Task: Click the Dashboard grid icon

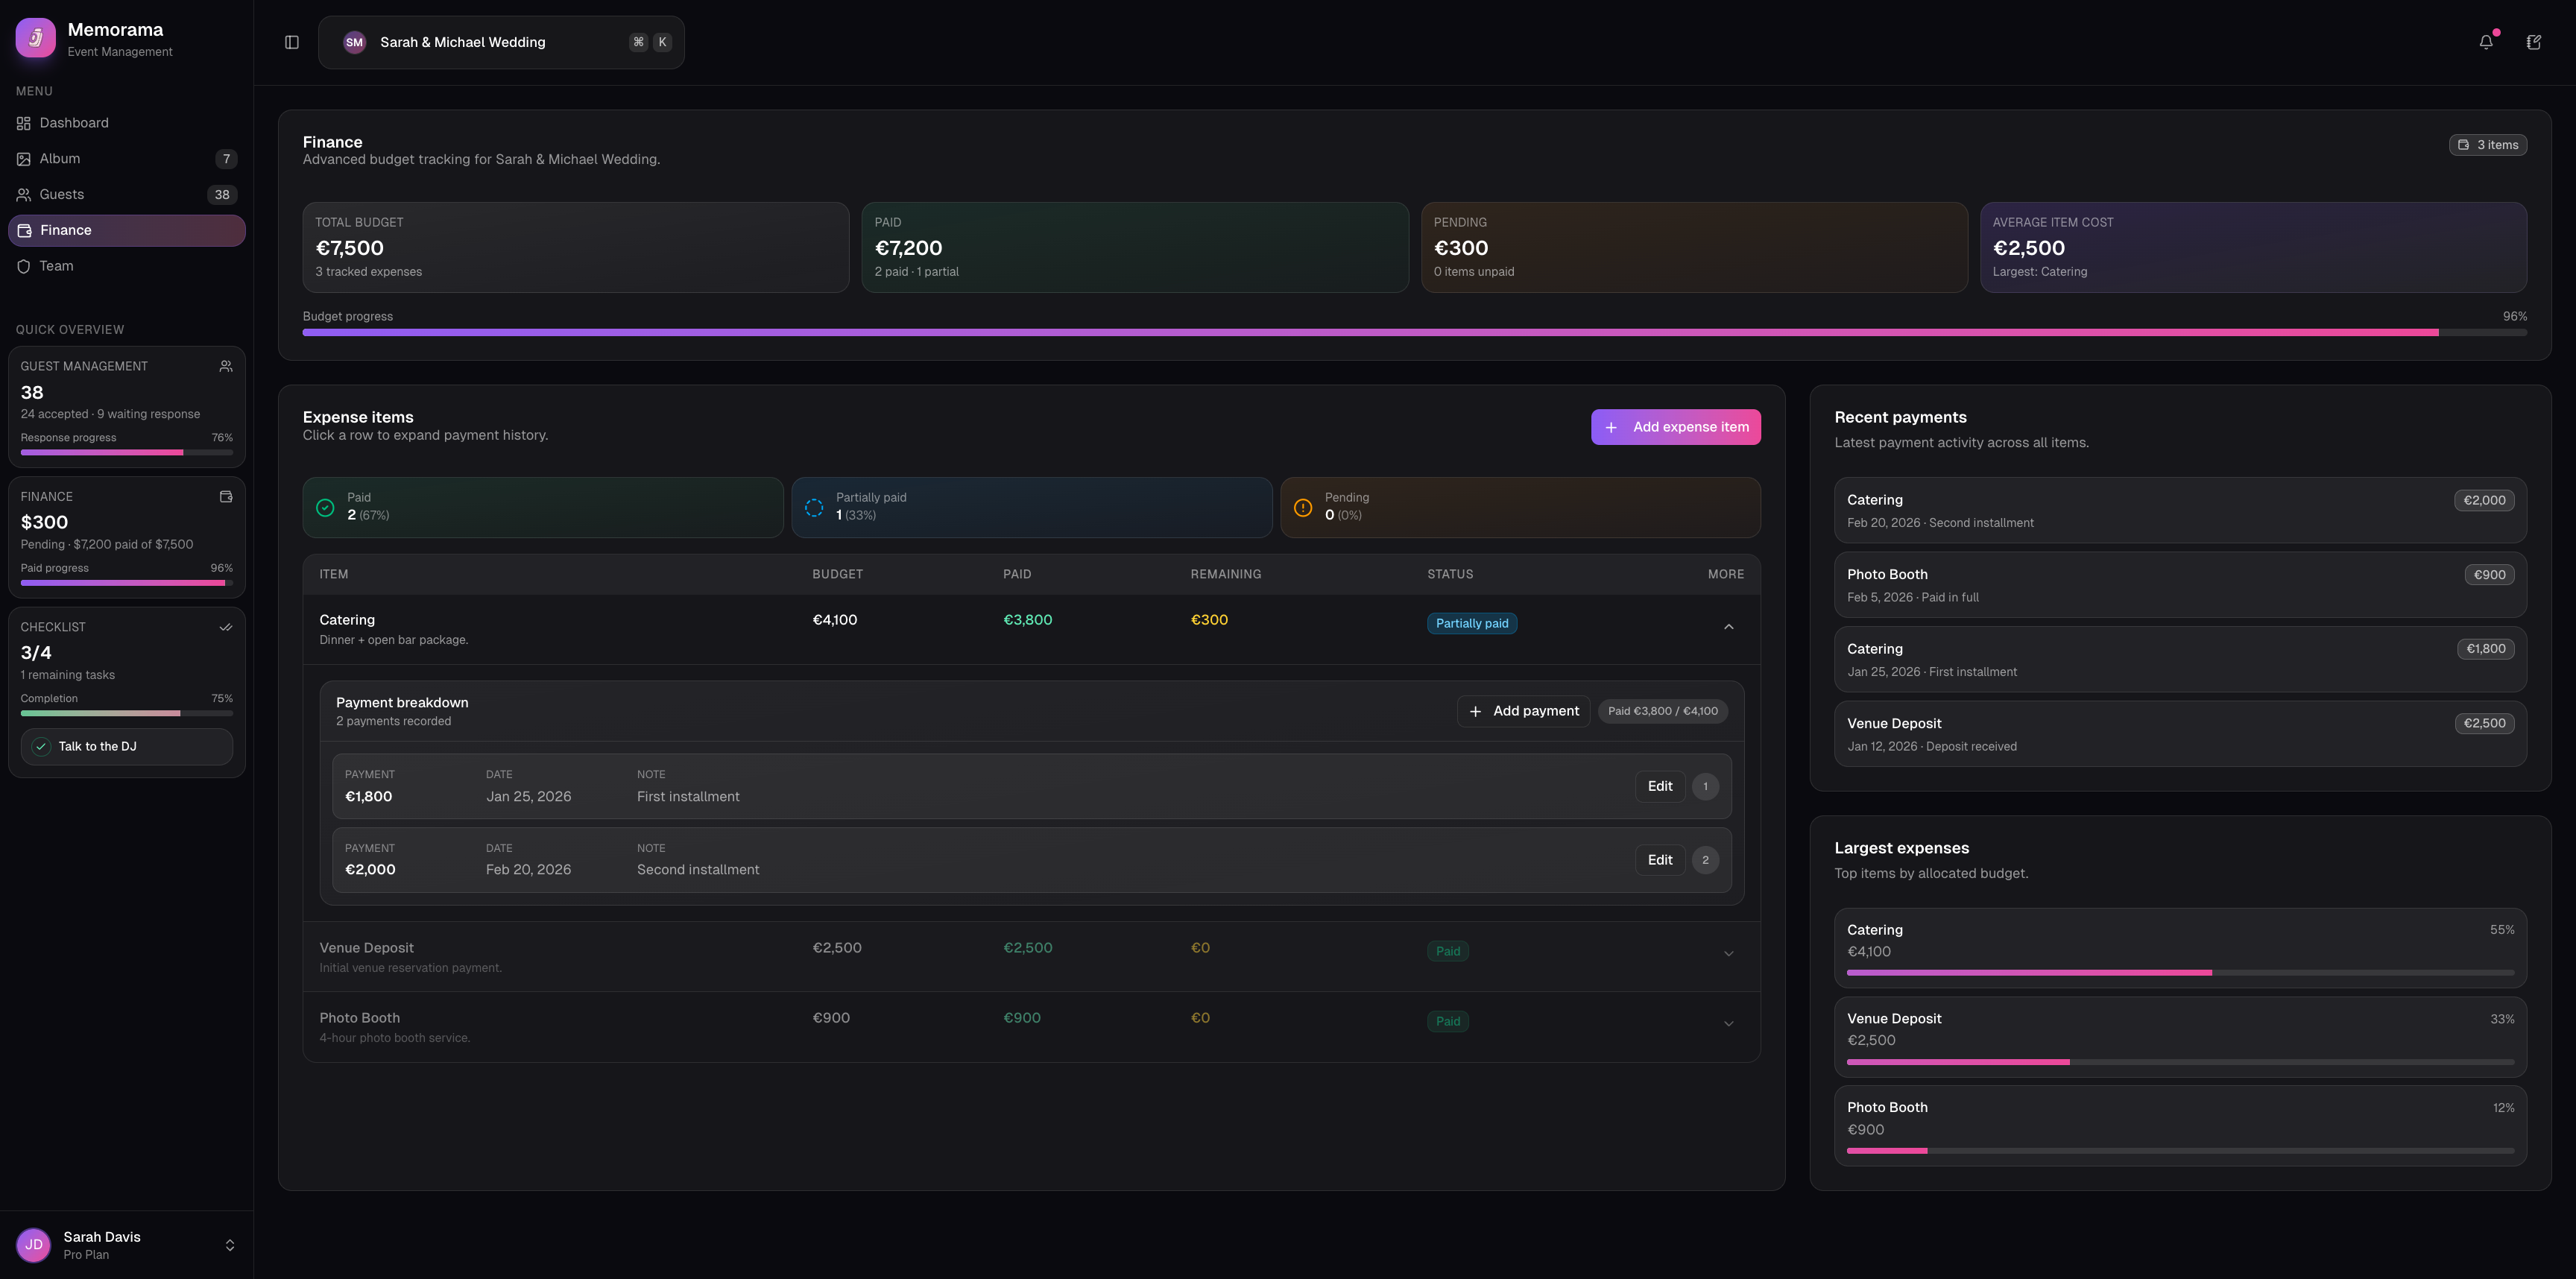Action: [x=24, y=123]
